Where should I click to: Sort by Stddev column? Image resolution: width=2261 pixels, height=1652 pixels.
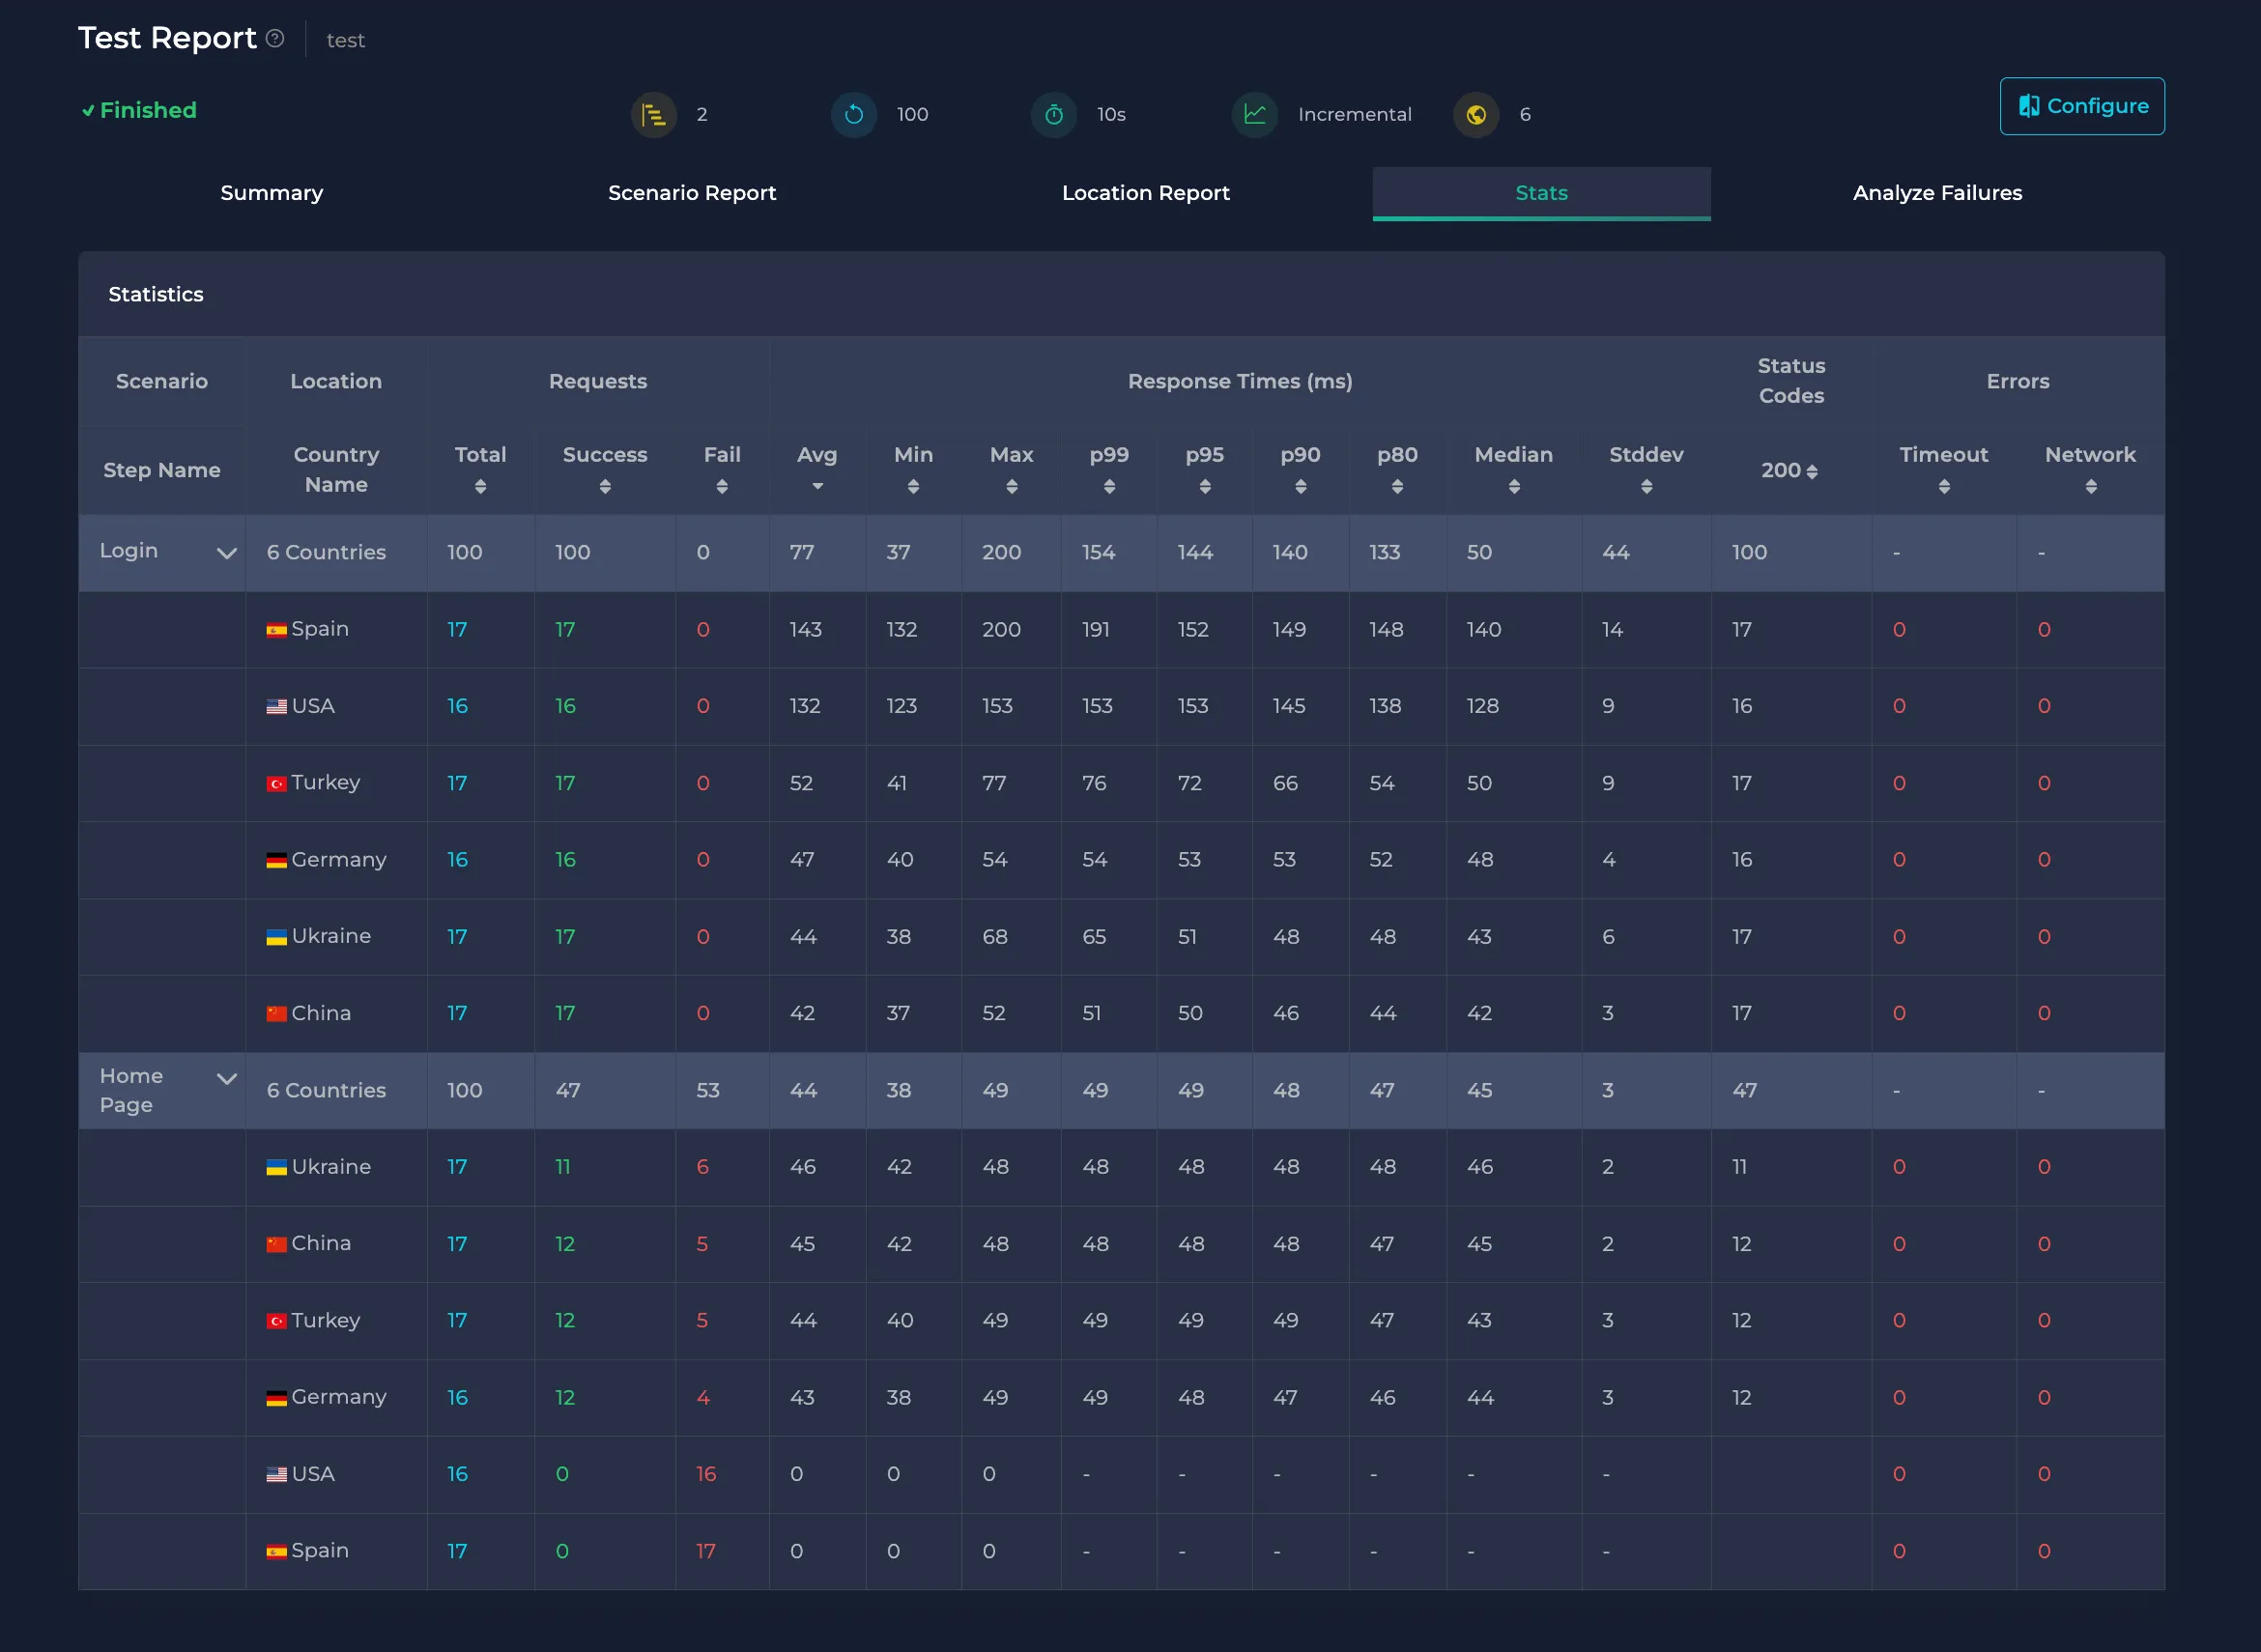point(1646,487)
